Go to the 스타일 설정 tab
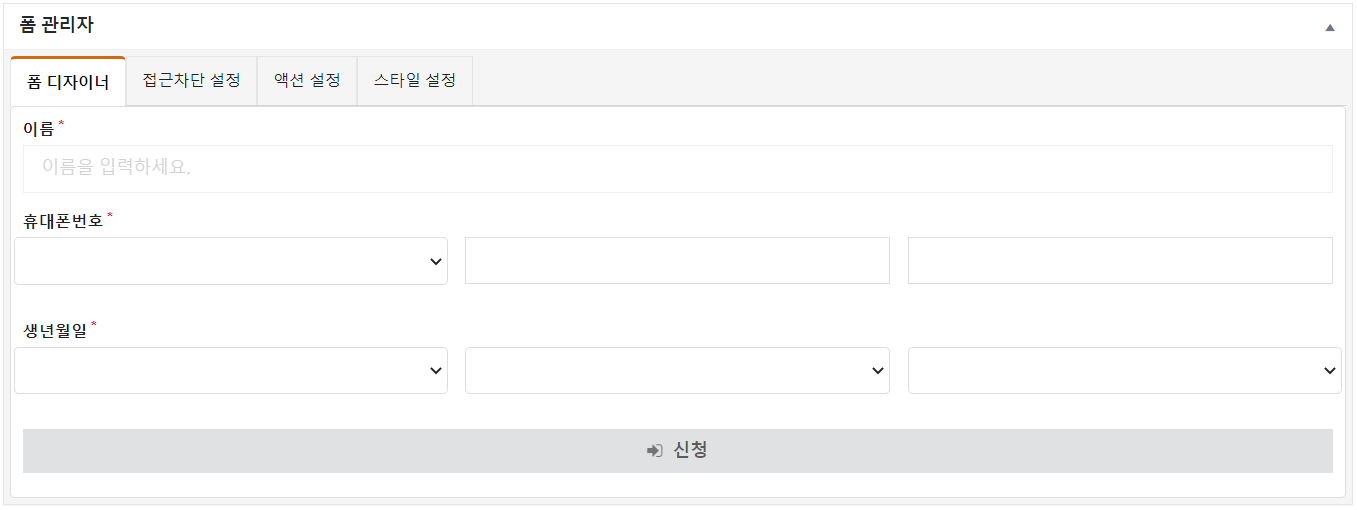Screen dimensions: 1357x510 tap(415, 81)
